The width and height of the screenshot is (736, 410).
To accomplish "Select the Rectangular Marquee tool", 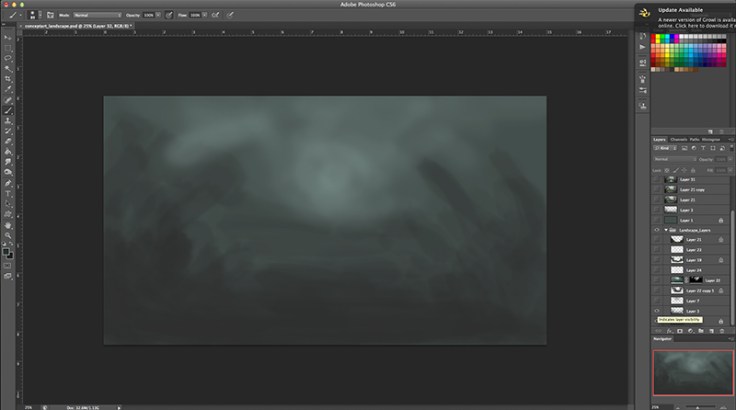I will coord(8,48).
